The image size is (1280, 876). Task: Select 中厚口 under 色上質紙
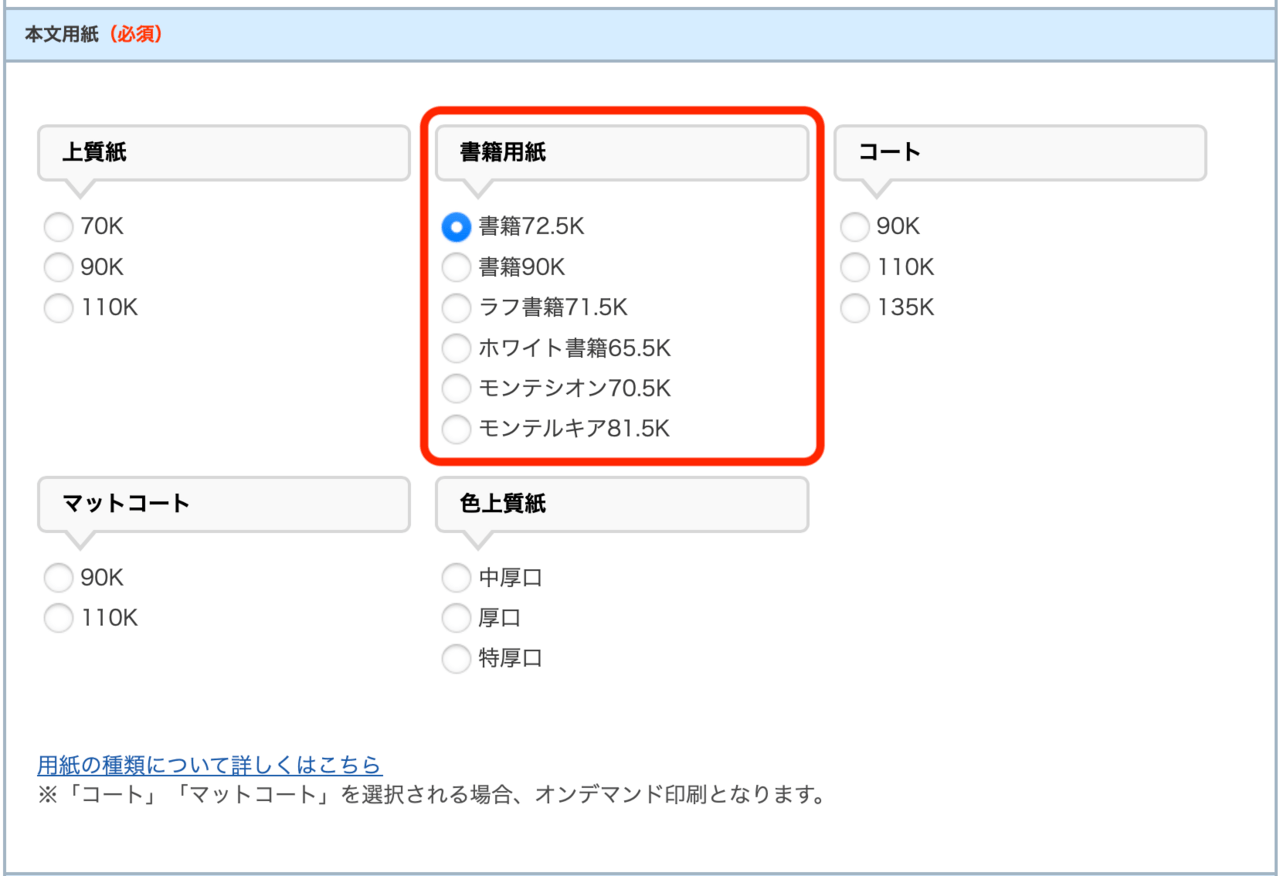click(x=456, y=578)
